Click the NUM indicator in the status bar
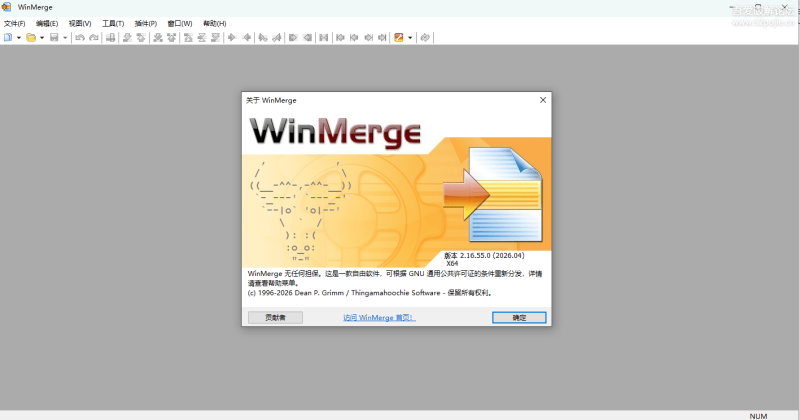800x420 pixels. (x=758, y=416)
